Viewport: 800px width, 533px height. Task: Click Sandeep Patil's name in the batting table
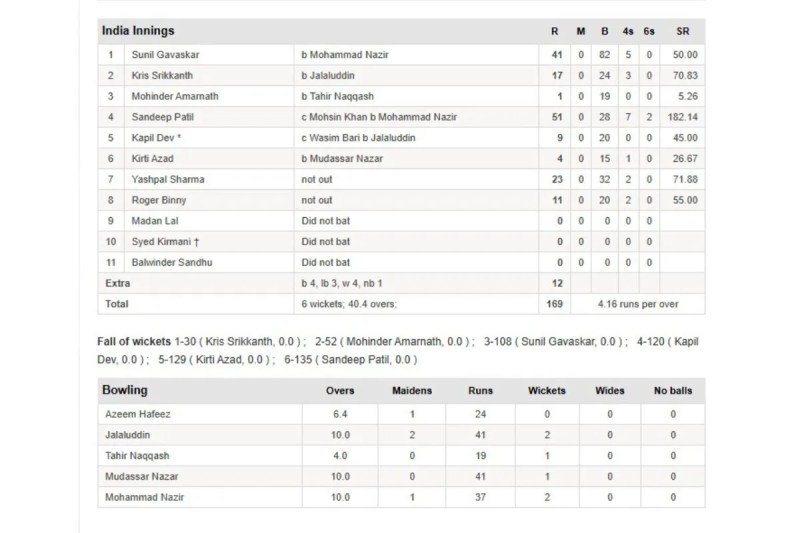tap(157, 117)
